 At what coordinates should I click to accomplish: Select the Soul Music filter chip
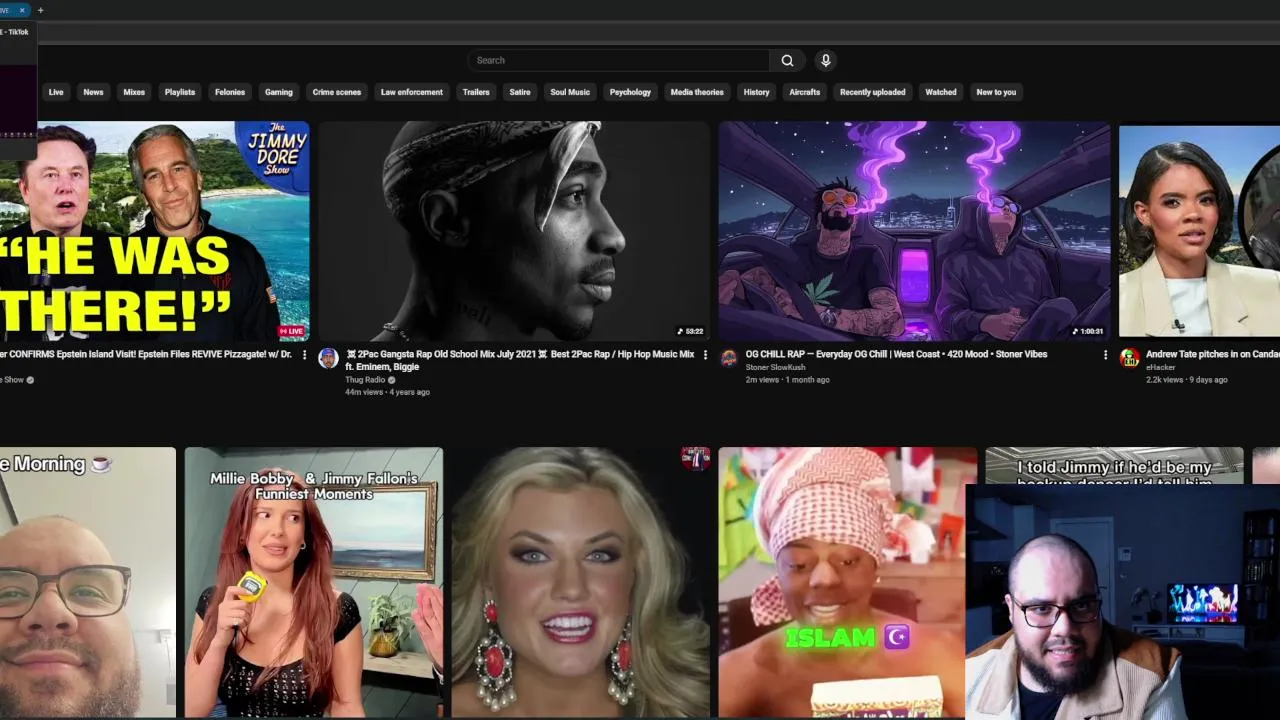click(x=570, y=92)
